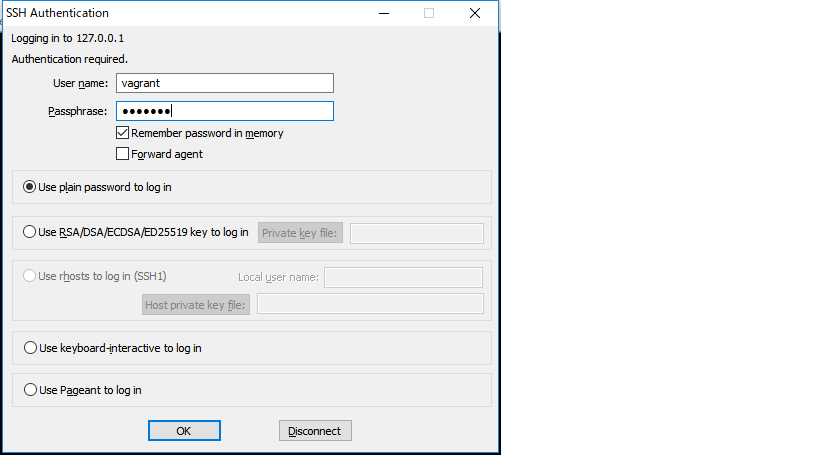Click the host private key path field
This screenshot has width=819, height=460.
pyautogui.click(x=370, y=304)
